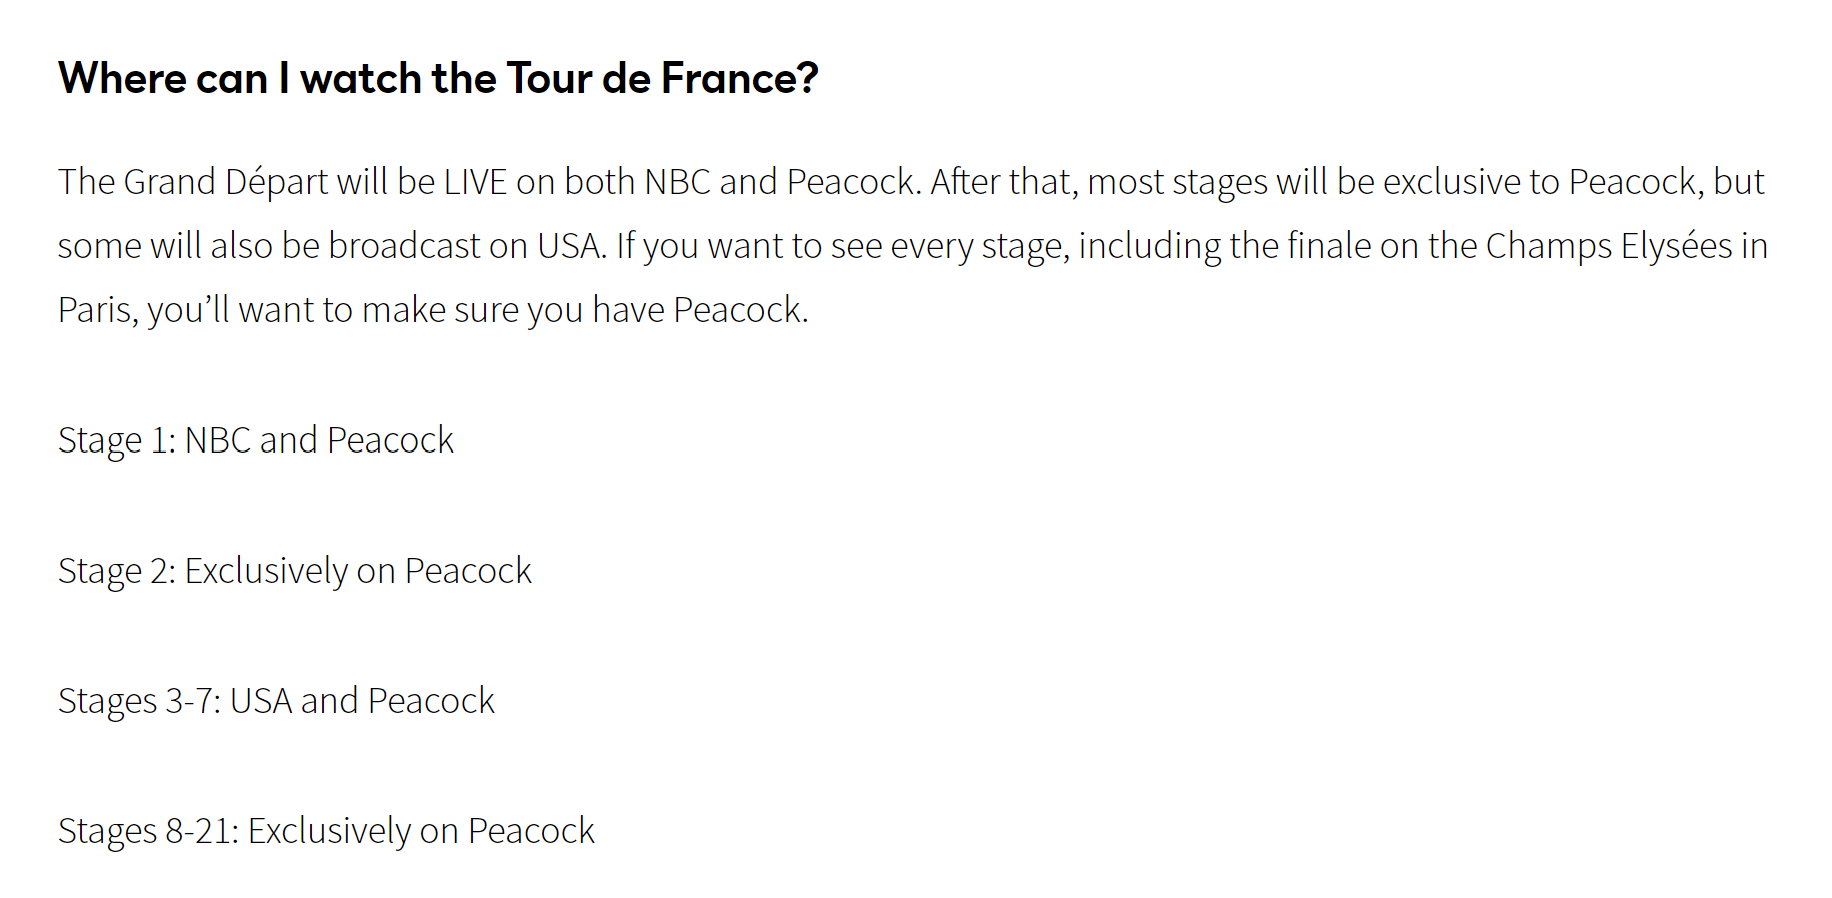This screenshot has height=898, width=1832.
Task: Click the phrase "After that" in the paragraph
Action: point(1004,182)
